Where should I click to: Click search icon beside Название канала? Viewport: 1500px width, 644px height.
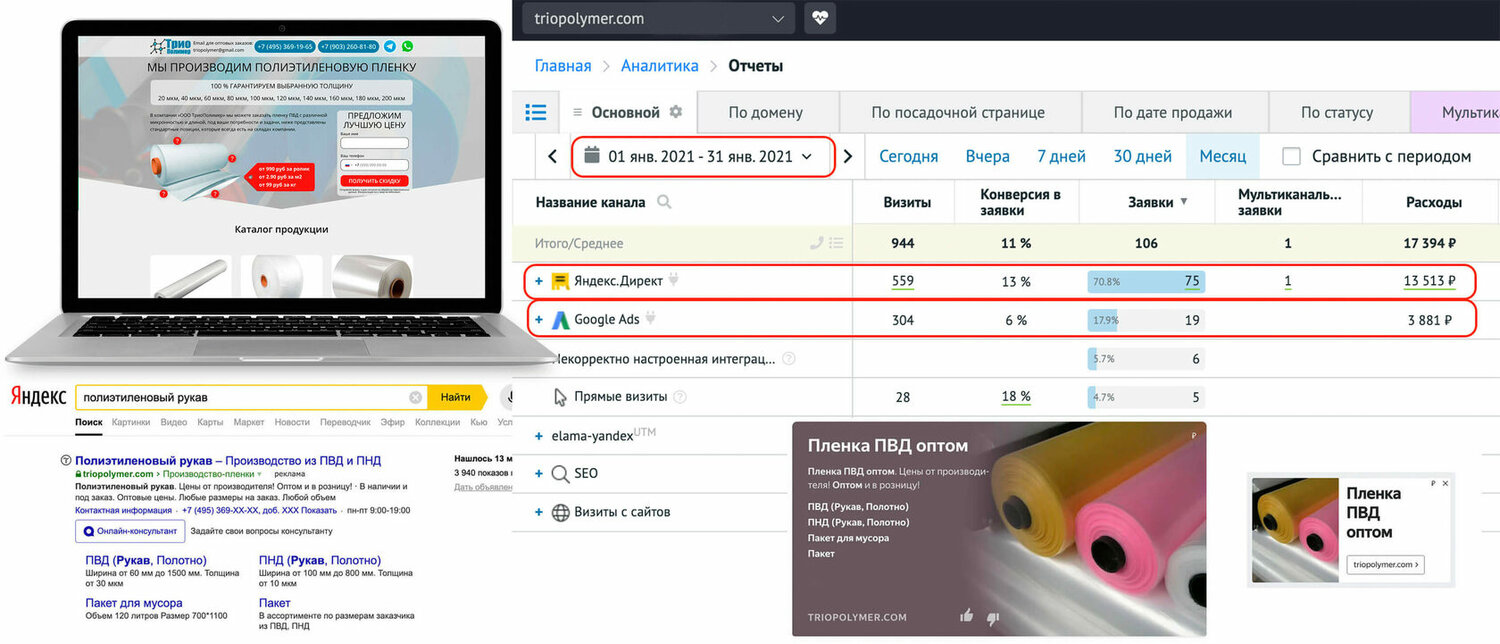coord(664,202)
